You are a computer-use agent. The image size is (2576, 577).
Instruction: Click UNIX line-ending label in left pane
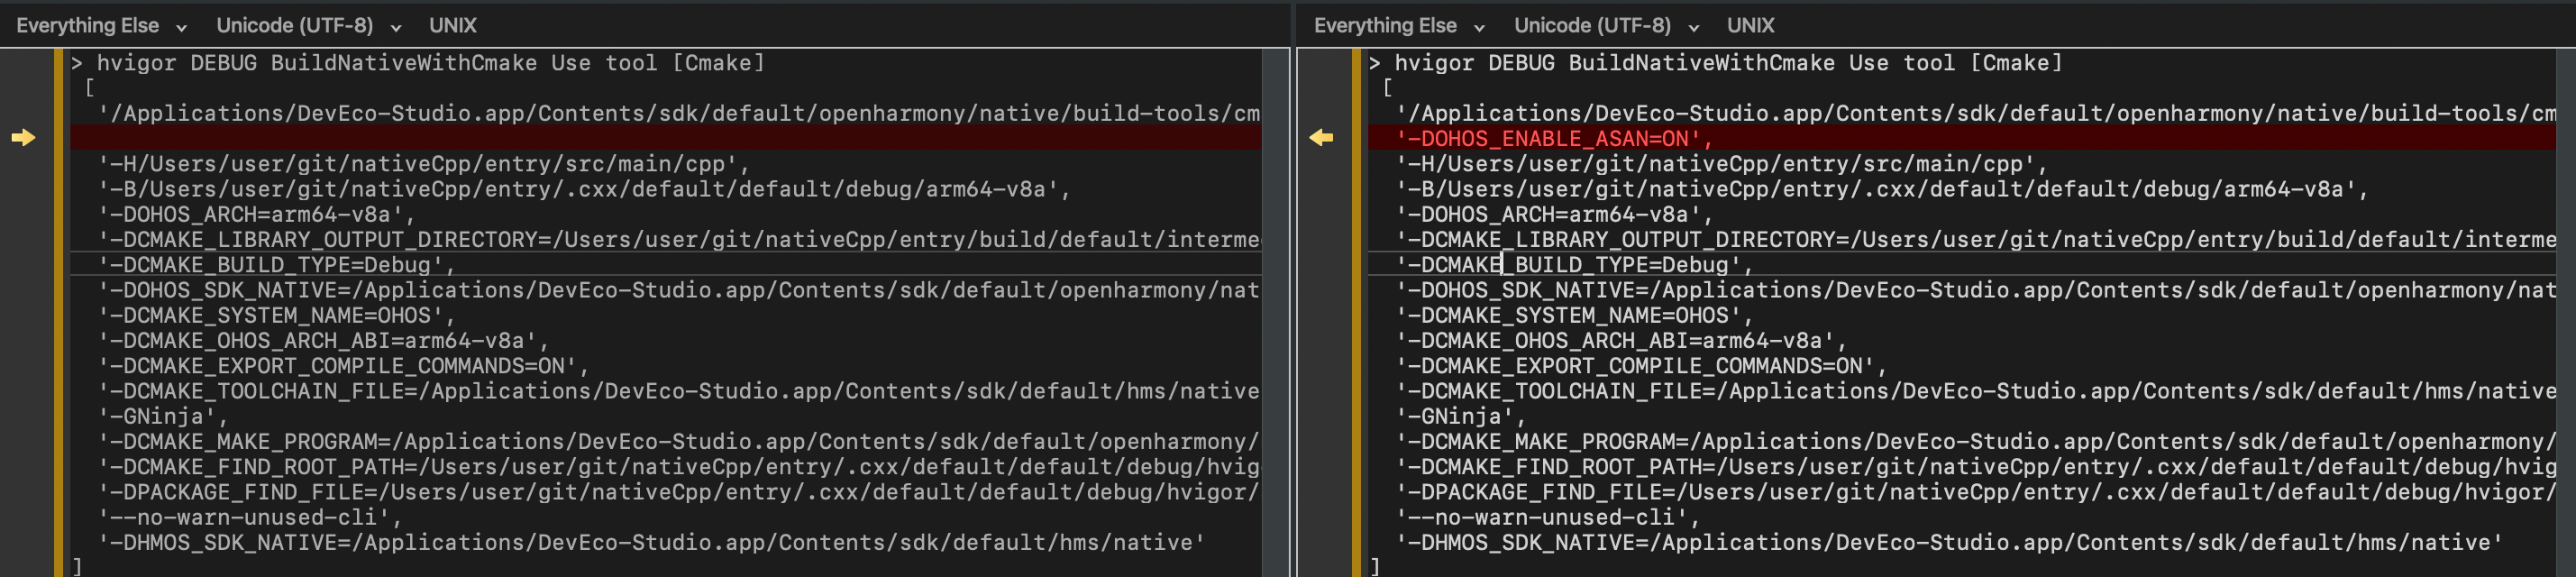(452, 26)
